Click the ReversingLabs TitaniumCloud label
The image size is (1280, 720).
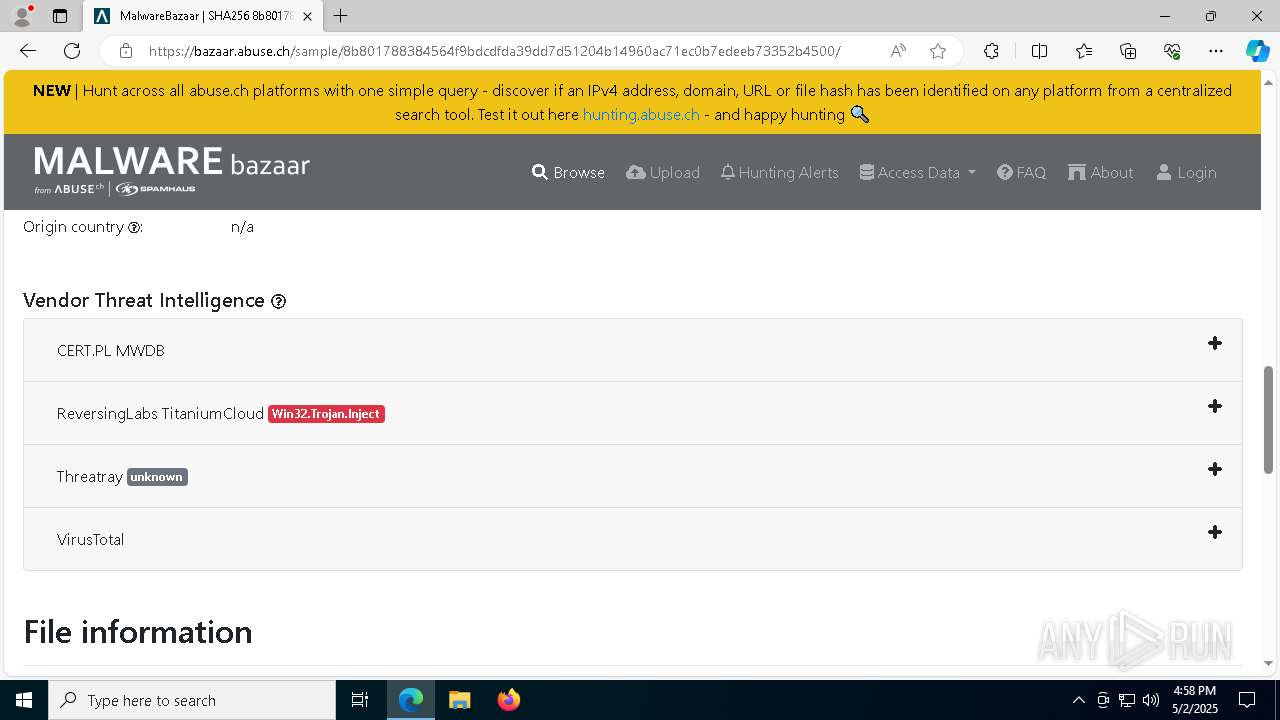tap(160, 413)
